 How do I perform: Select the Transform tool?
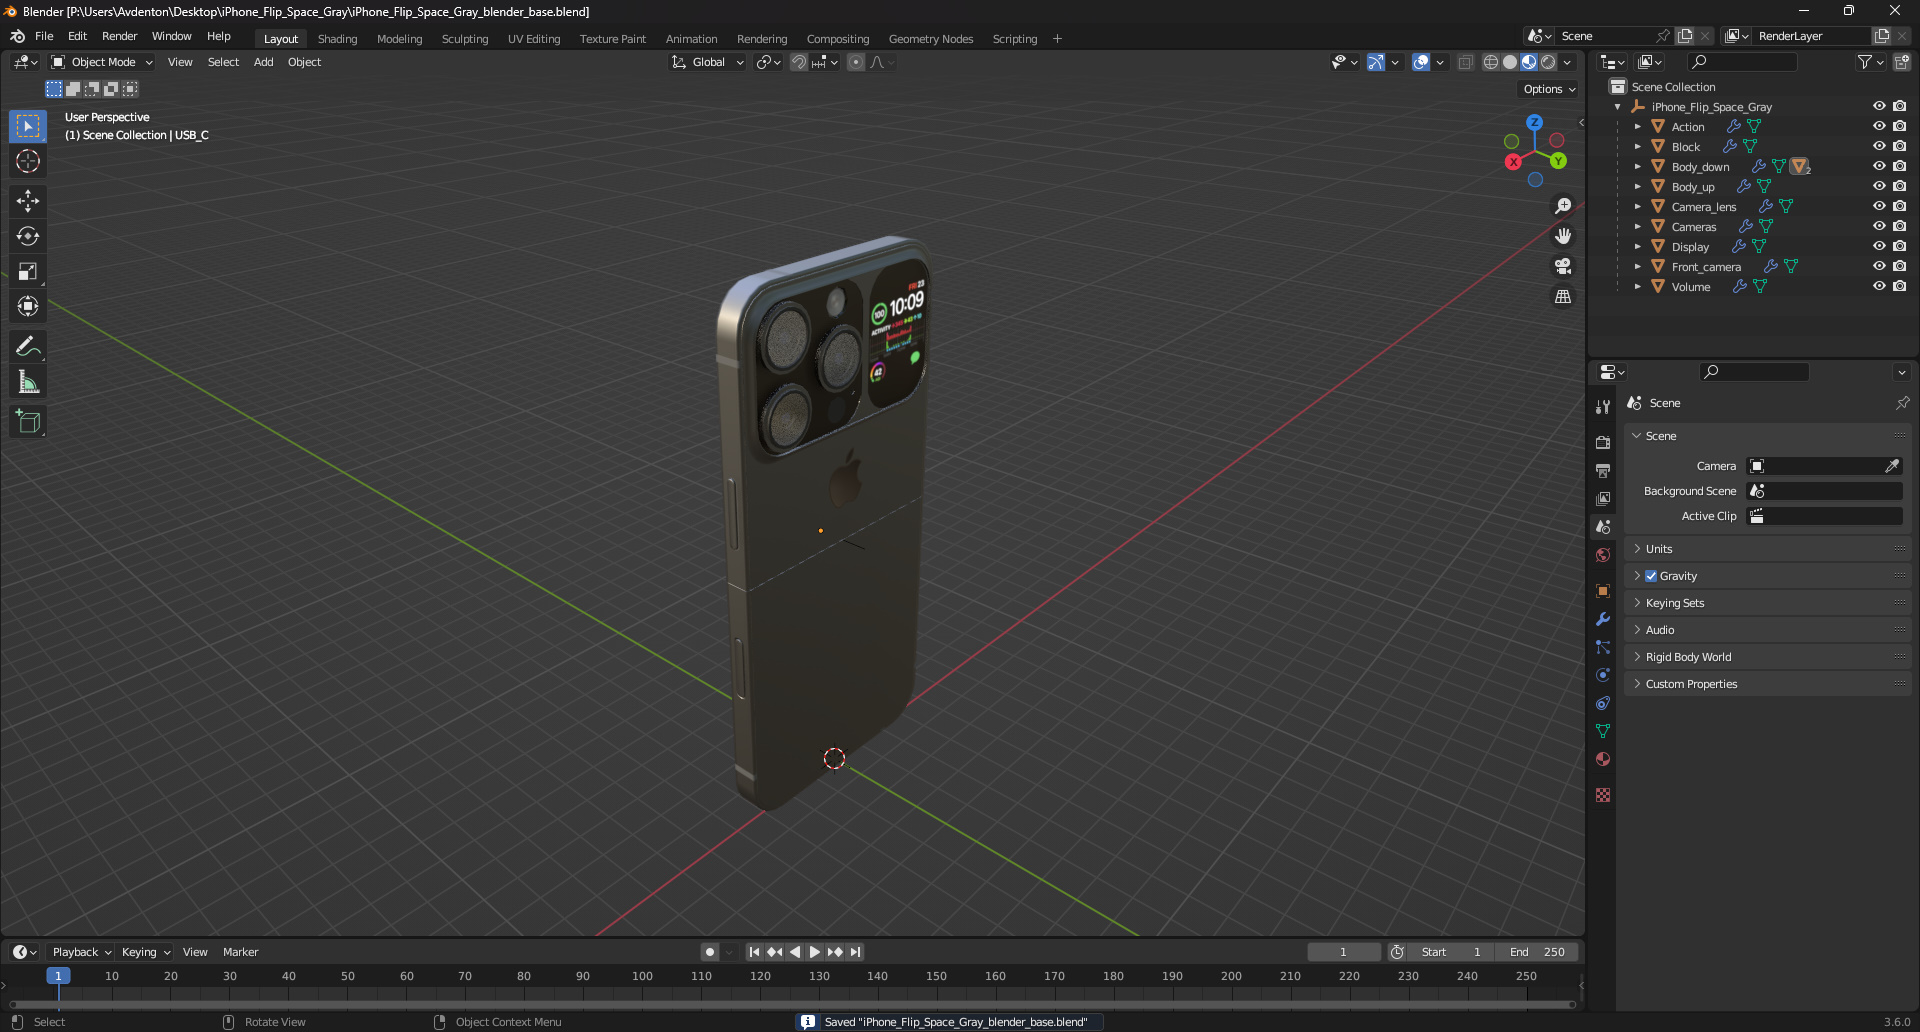pyautogui.click(x=28, y=306)
